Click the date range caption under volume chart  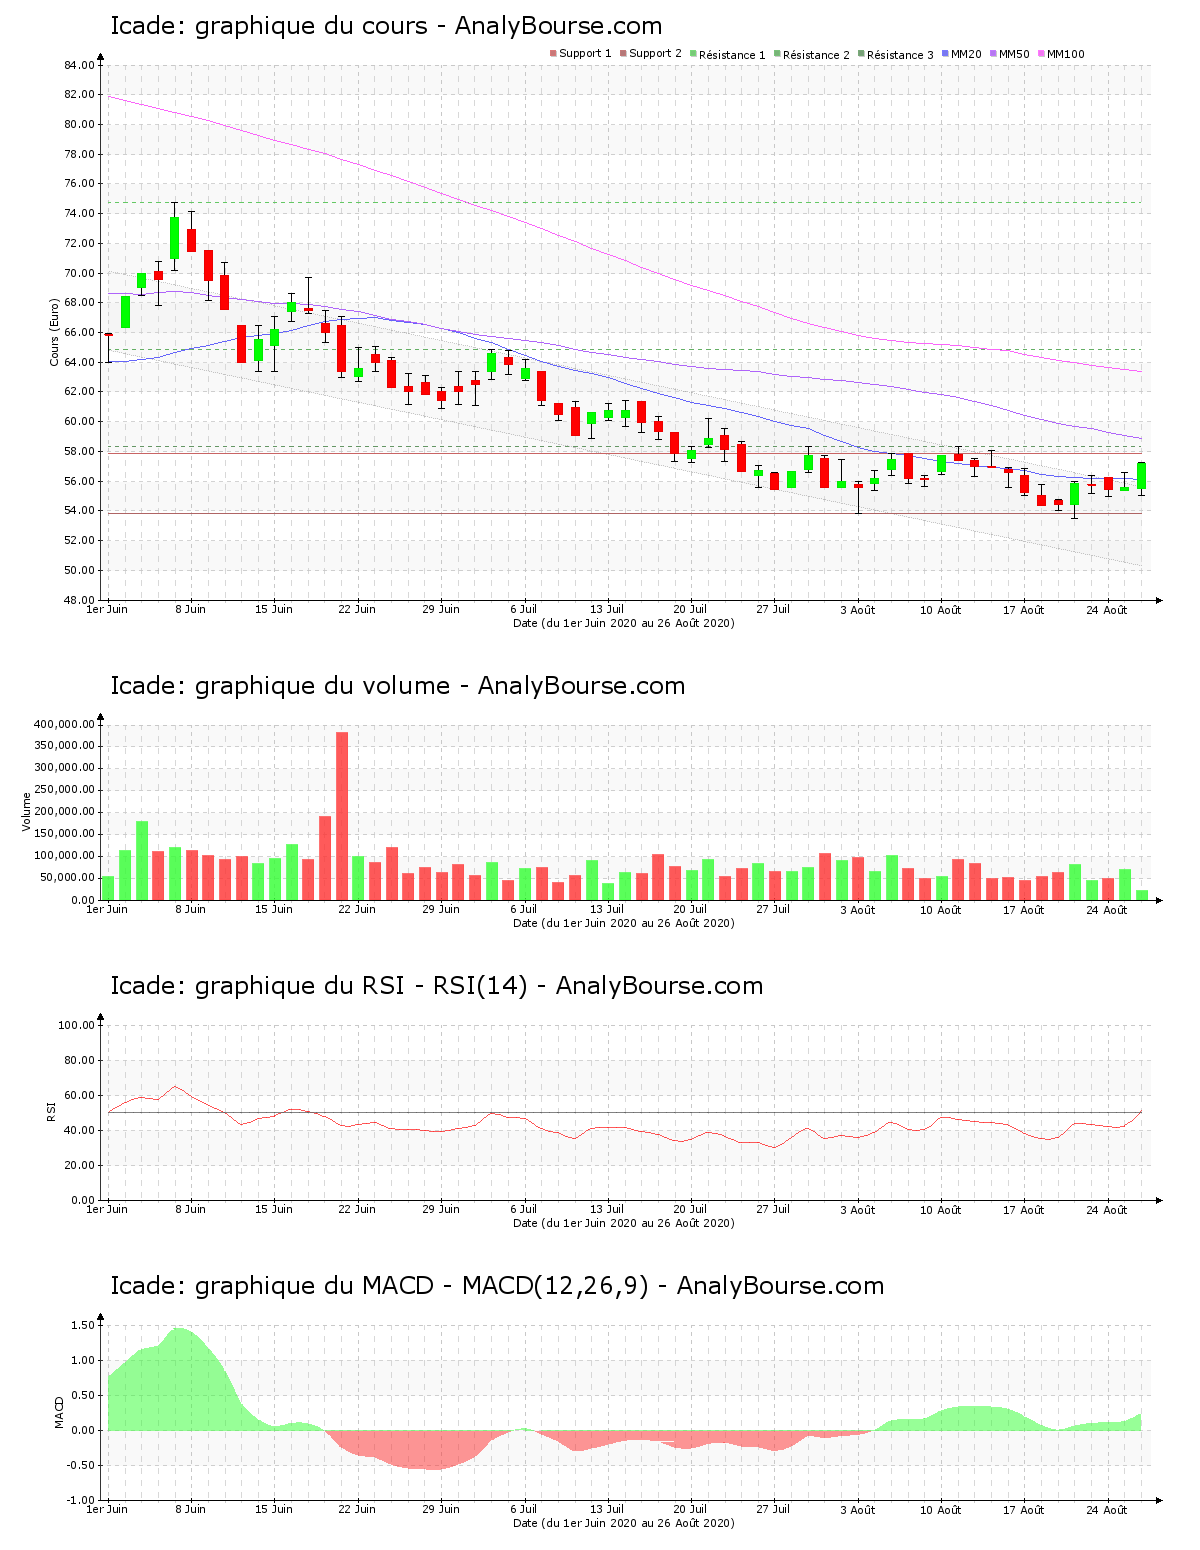[624, 923]
